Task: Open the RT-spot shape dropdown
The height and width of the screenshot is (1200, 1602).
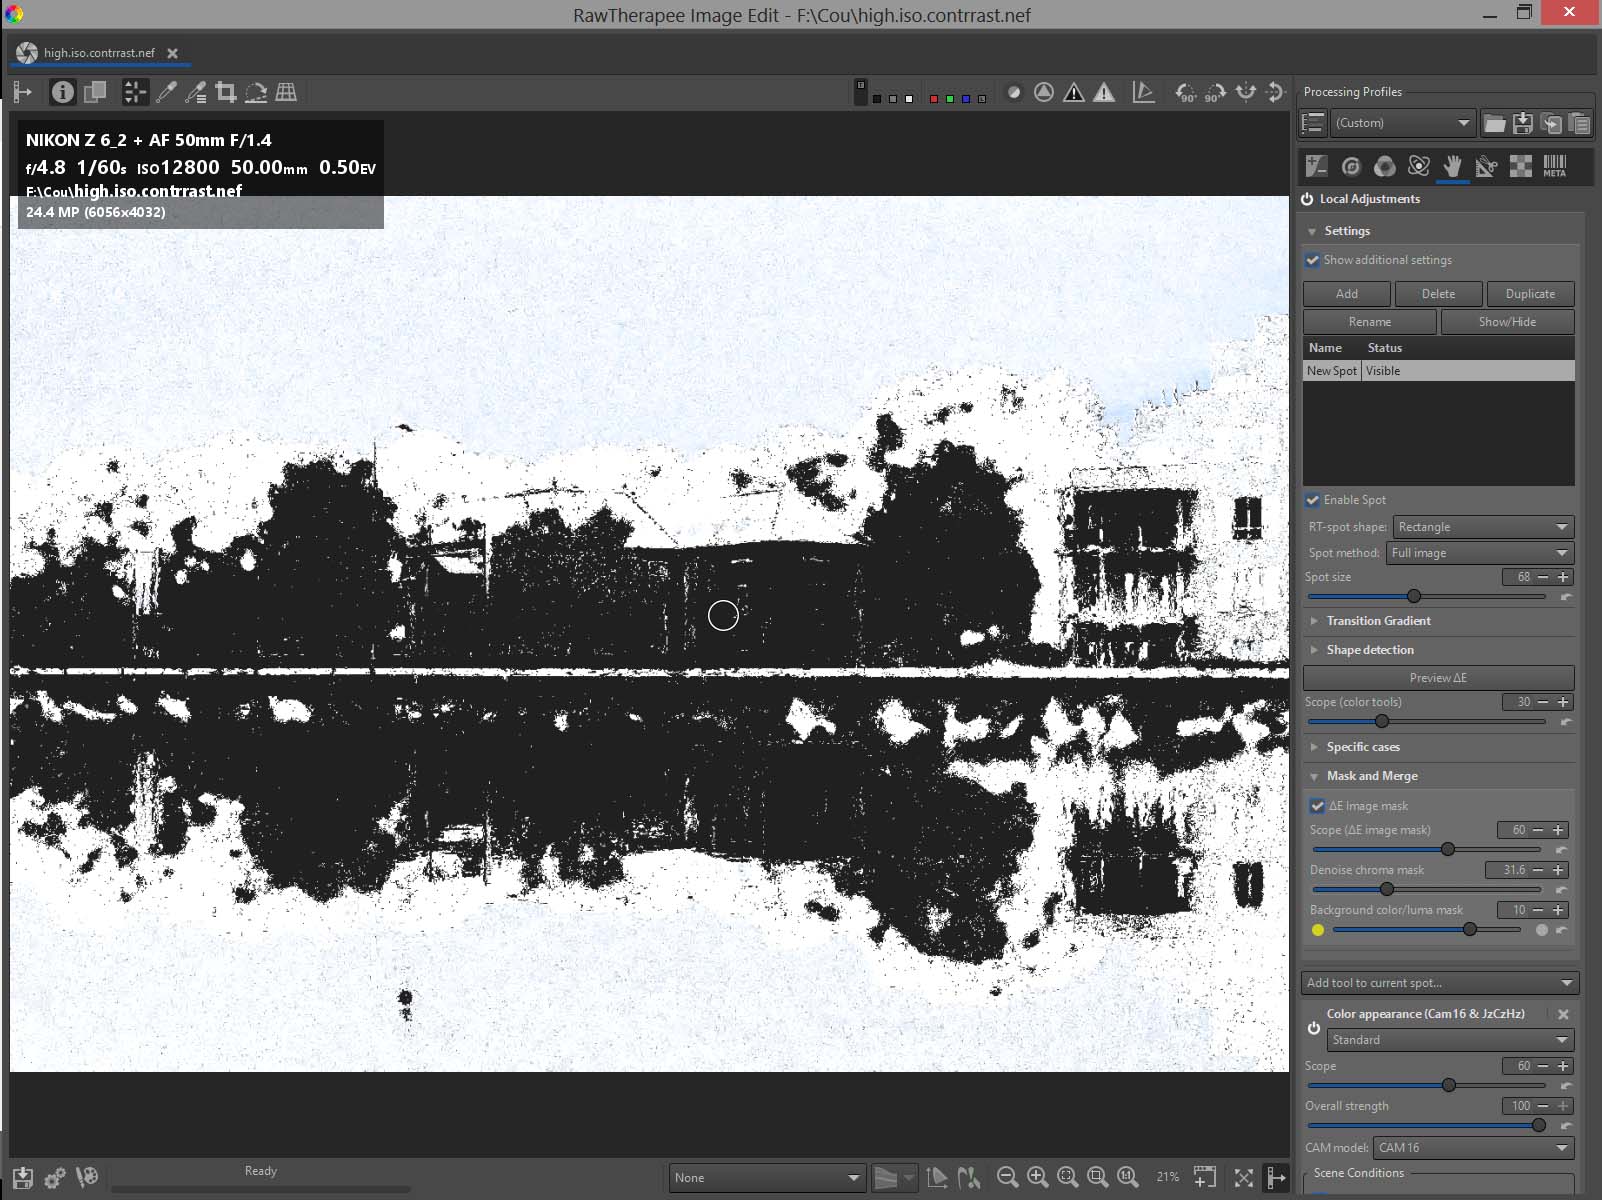Action: coord(1482,527)
